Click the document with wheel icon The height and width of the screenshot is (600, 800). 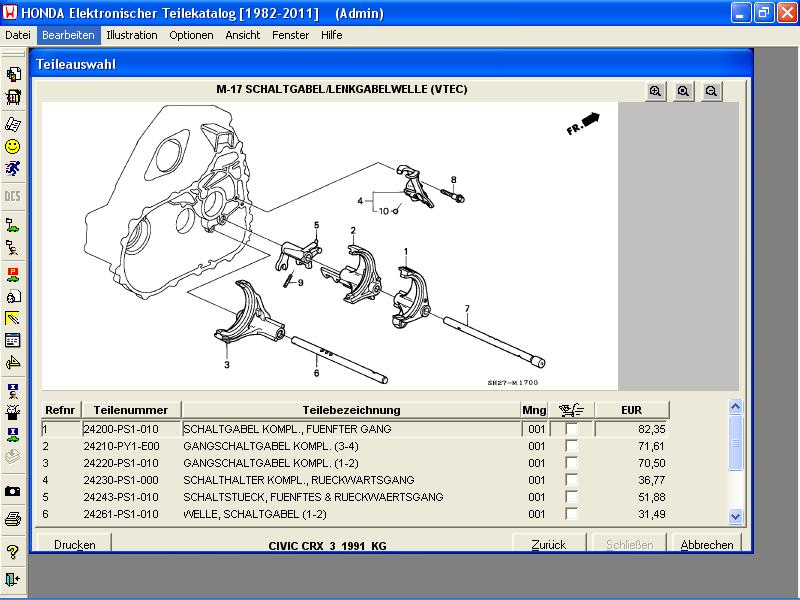coord(13,296)
